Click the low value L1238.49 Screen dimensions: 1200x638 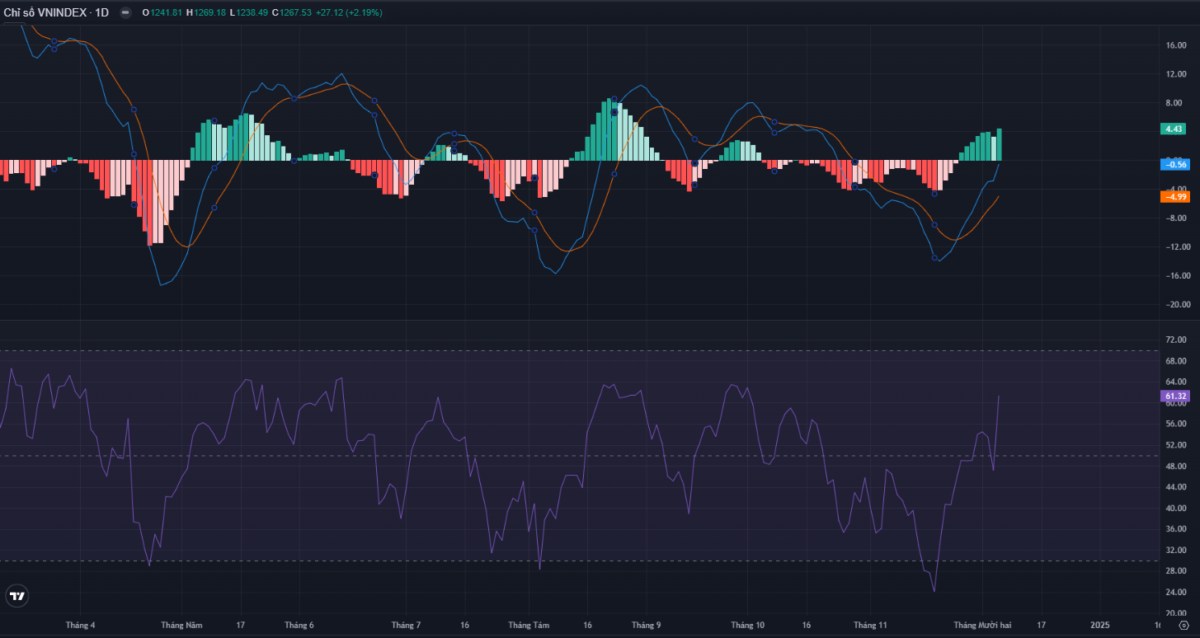click(x=248, y=12)
